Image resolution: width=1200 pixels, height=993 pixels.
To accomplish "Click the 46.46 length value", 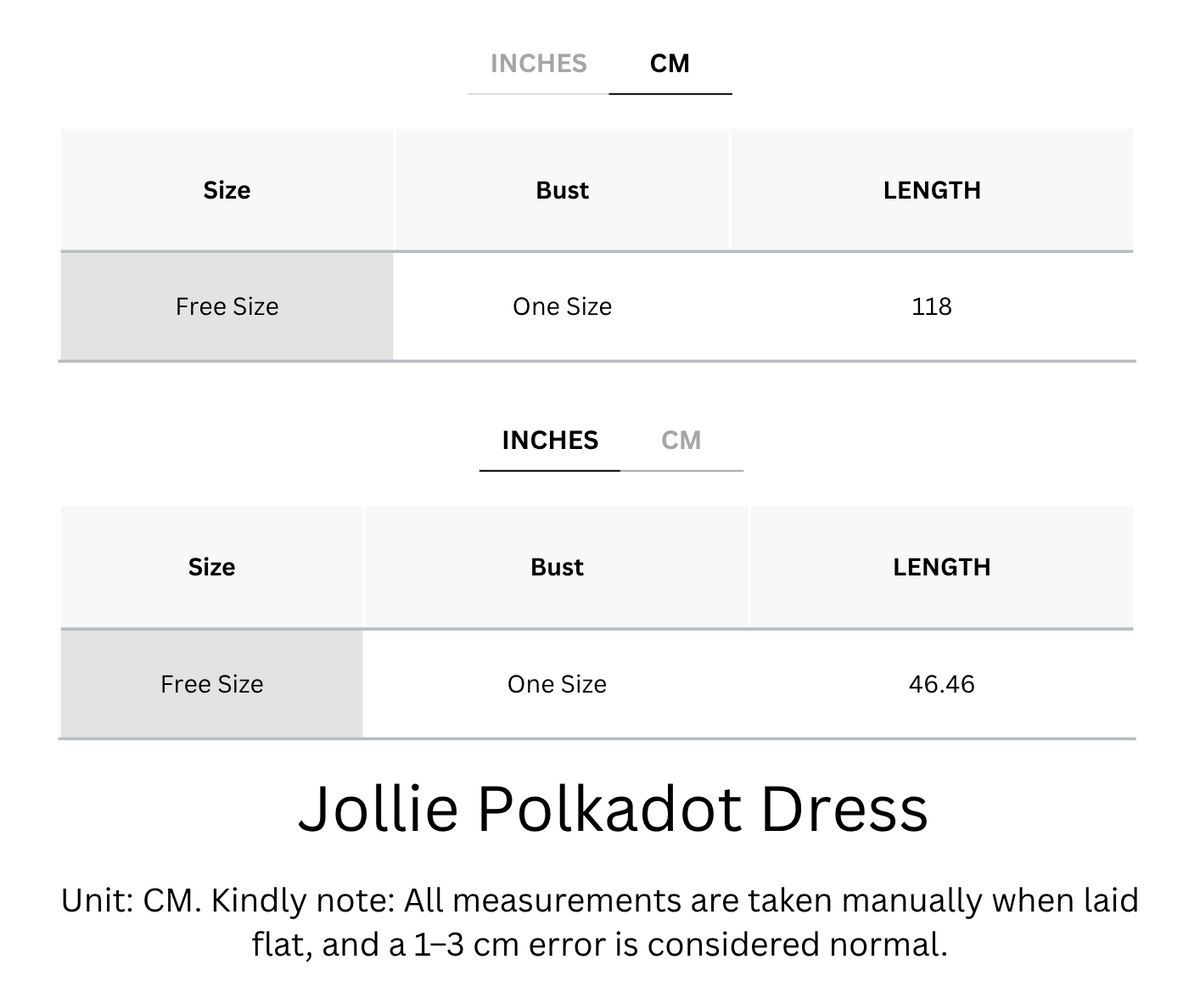I will [x=942, y=684].
